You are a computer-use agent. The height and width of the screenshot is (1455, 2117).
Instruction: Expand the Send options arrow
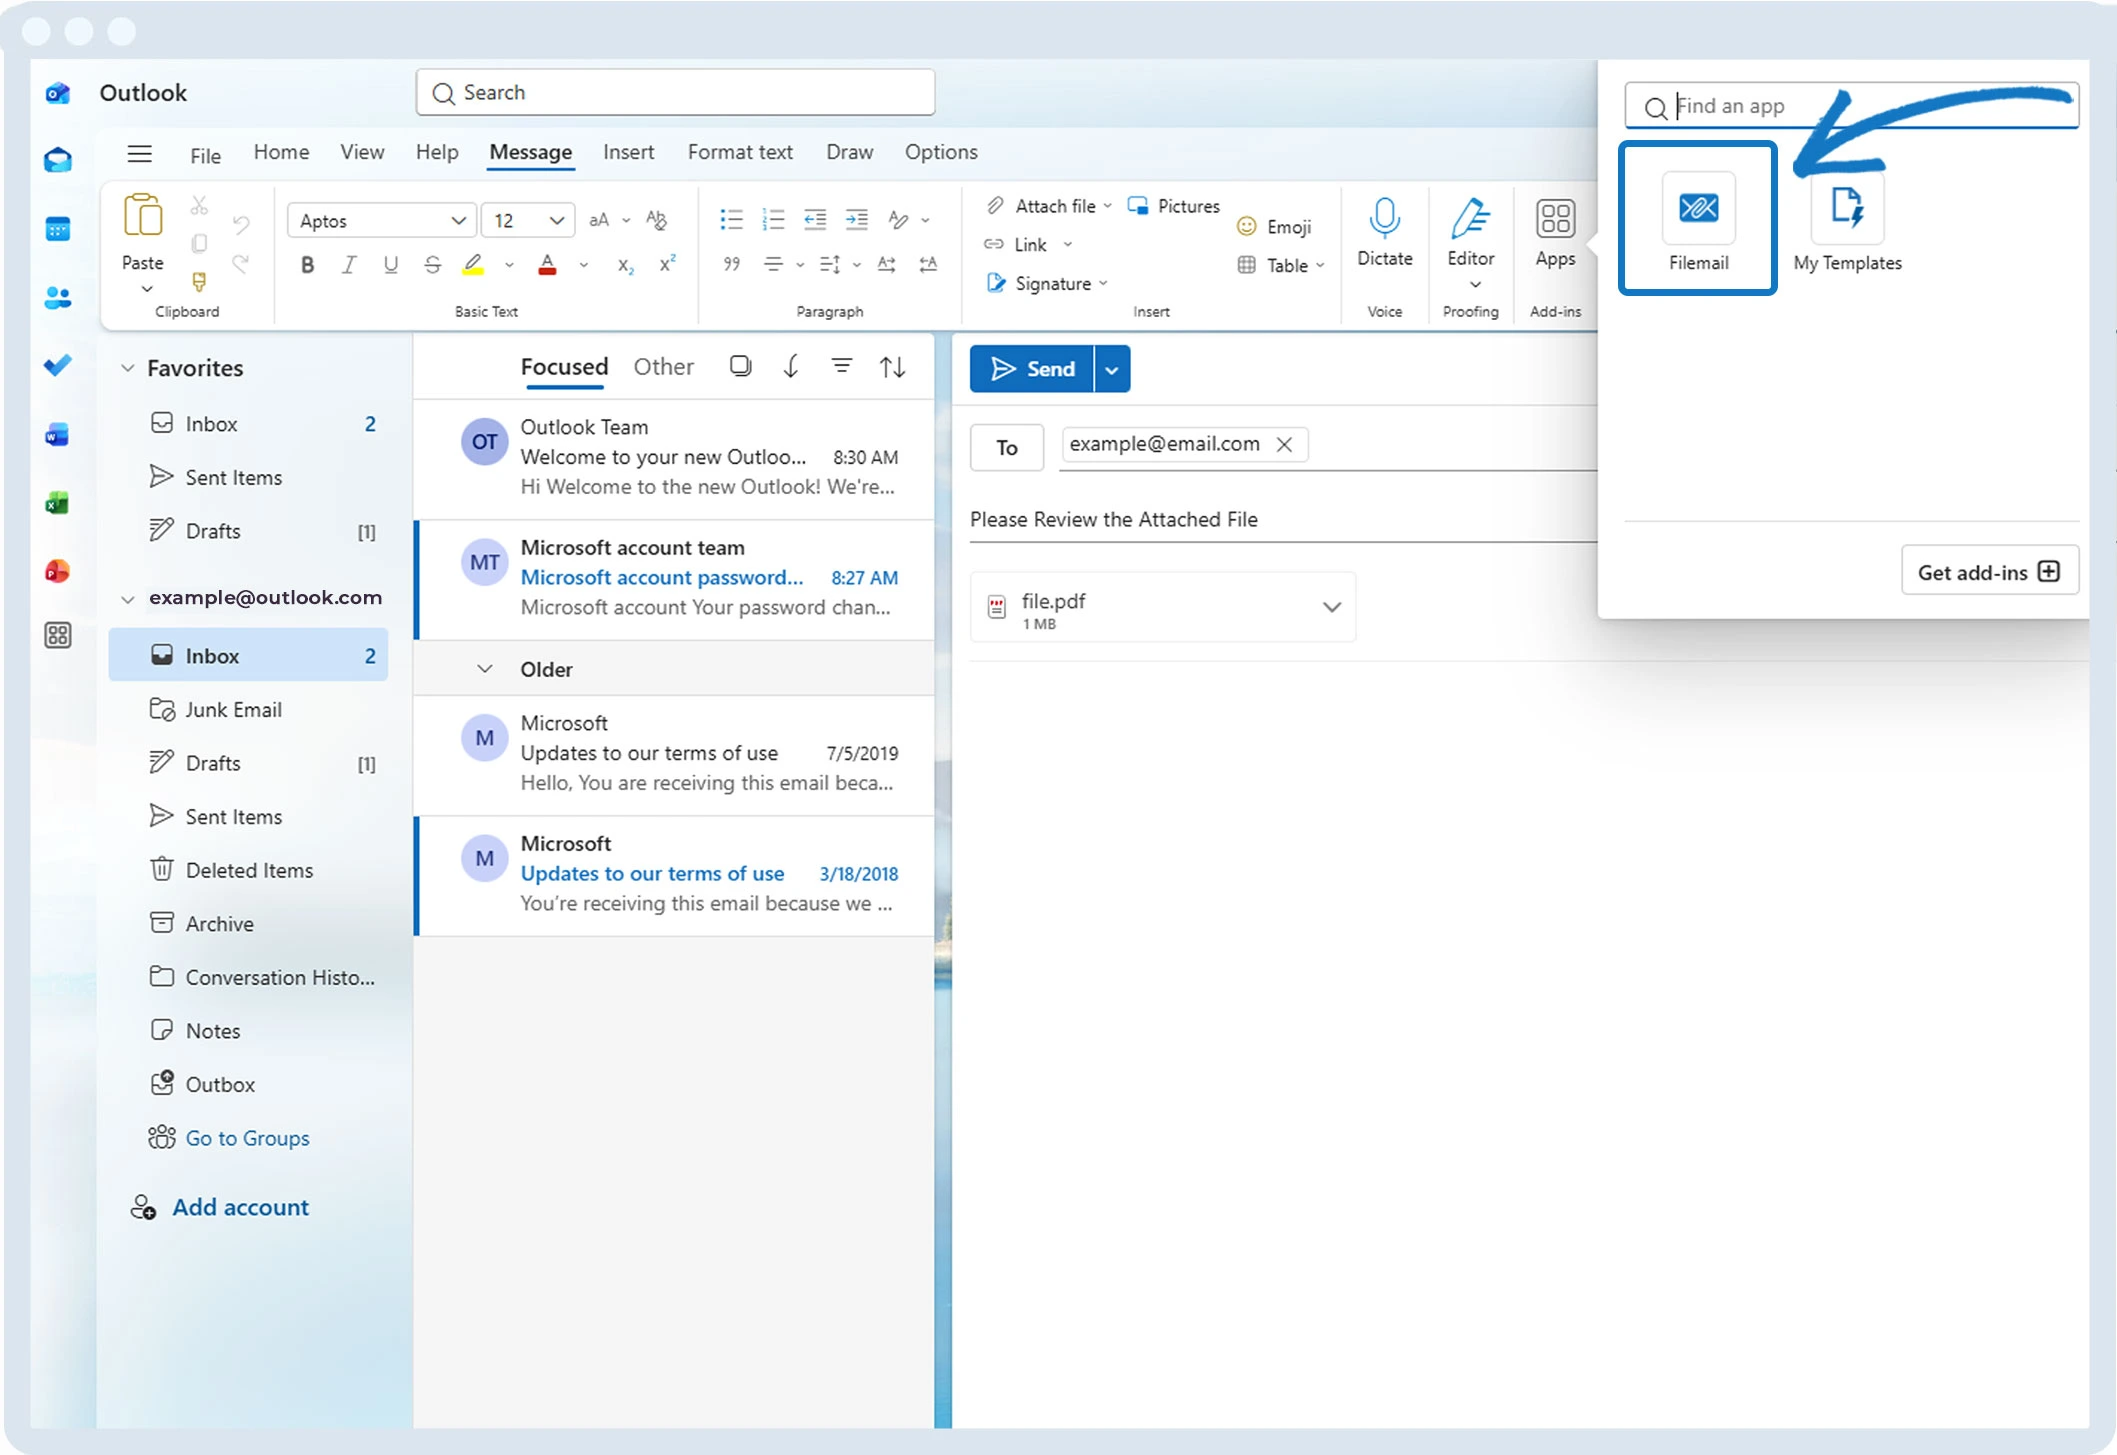[1111, 369]
